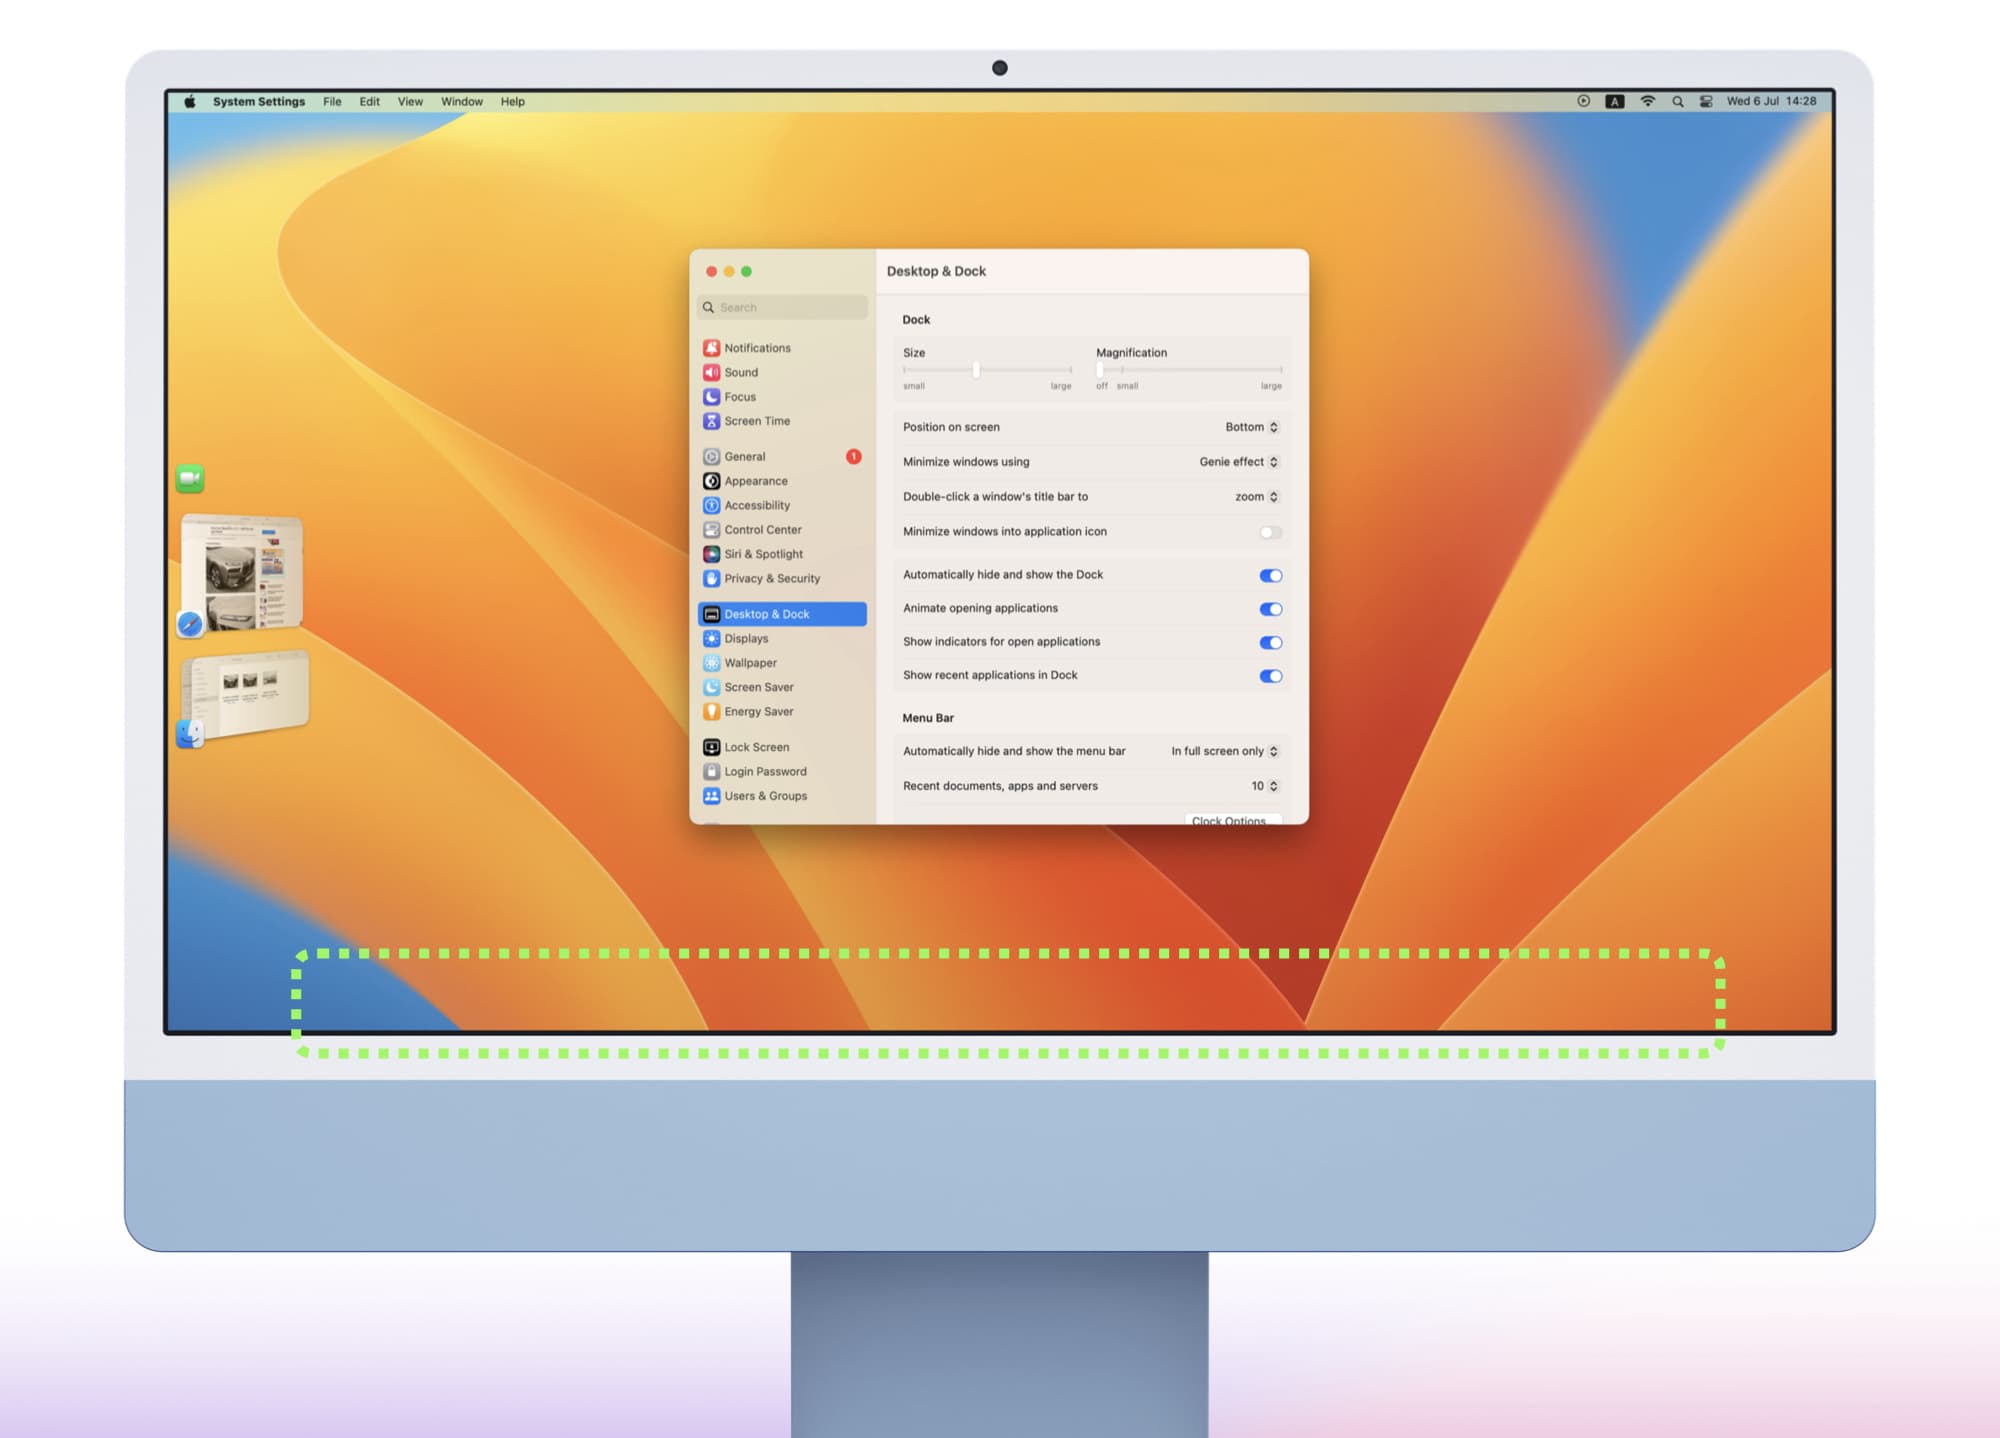Disable Automatically hide and show the Dock

point(1270,575)
